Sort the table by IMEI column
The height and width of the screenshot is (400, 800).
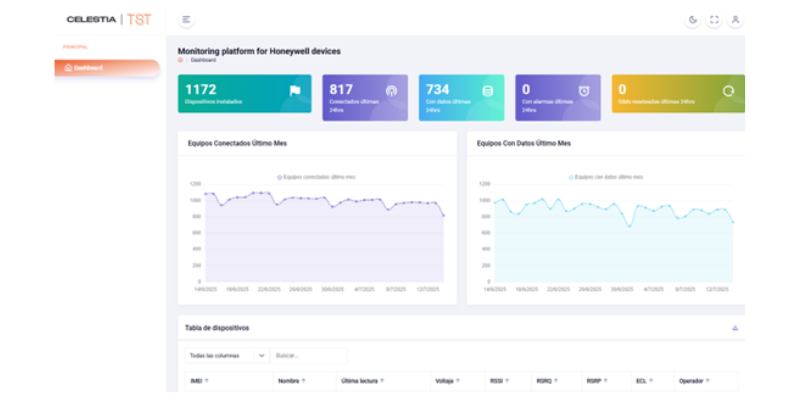(198, 381)
